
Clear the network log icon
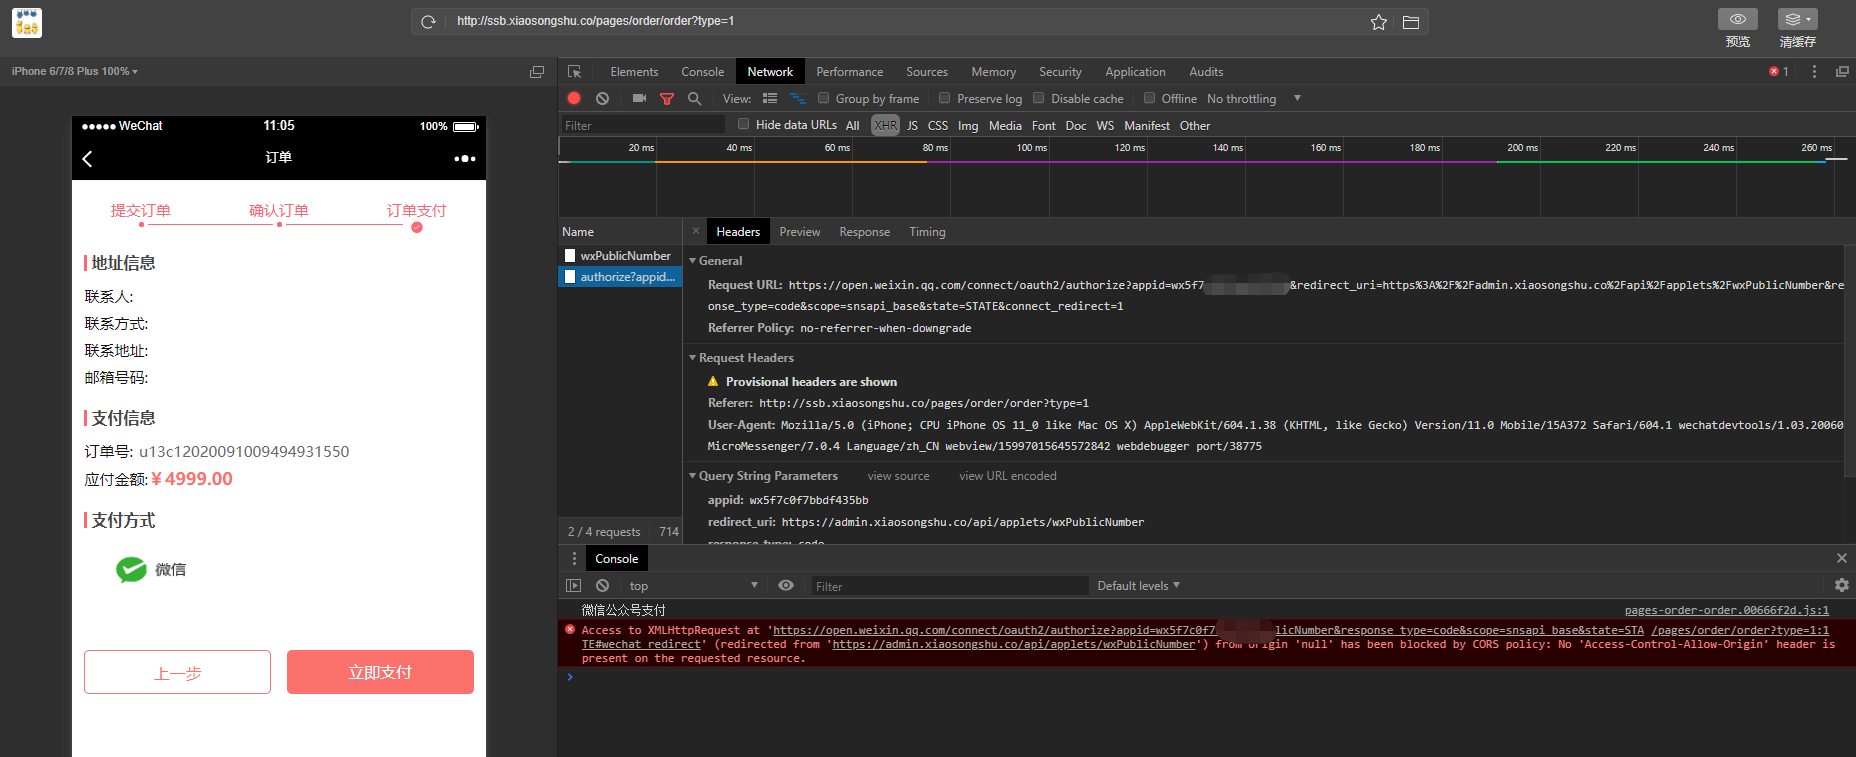click(602, 98)
